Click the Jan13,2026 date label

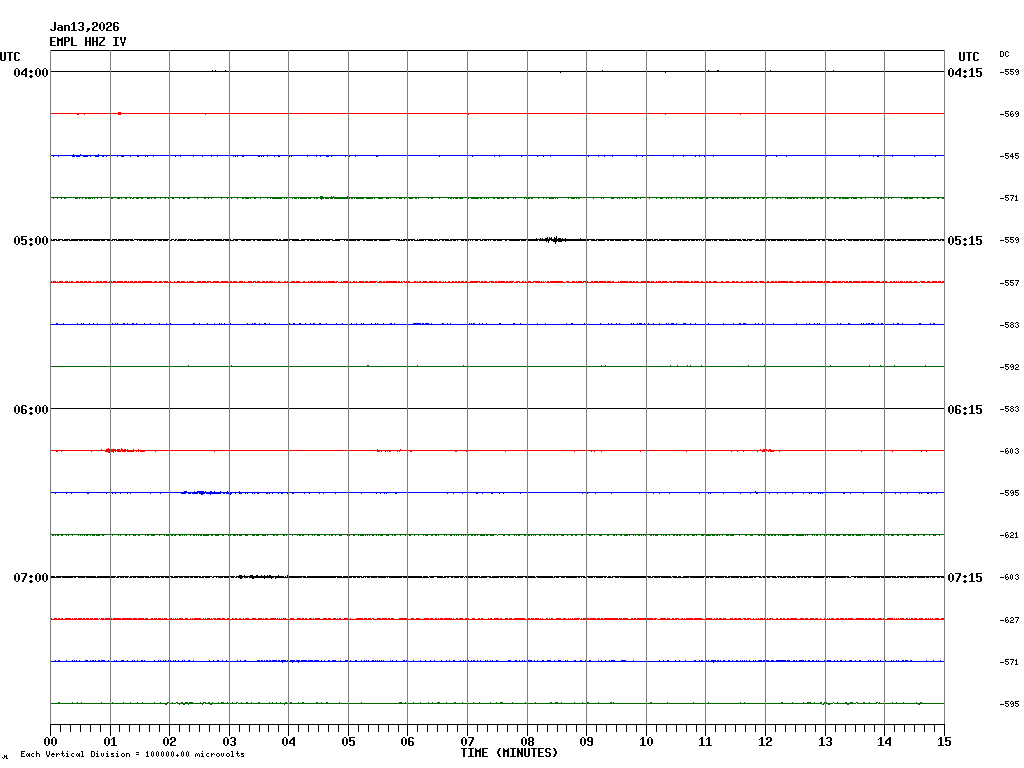point(84,27)
